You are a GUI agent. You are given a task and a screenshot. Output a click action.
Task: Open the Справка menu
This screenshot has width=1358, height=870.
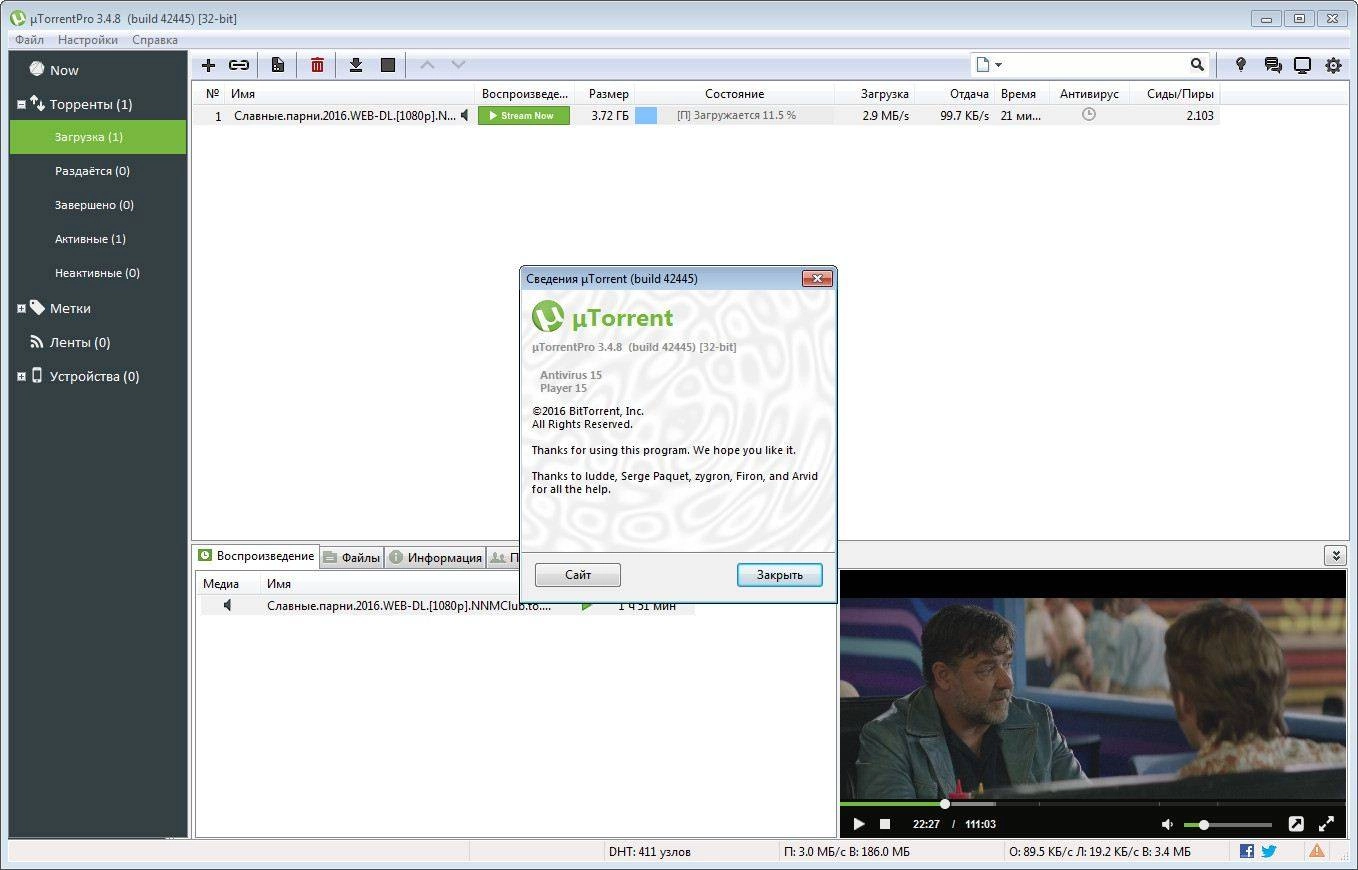coord(155,40)
